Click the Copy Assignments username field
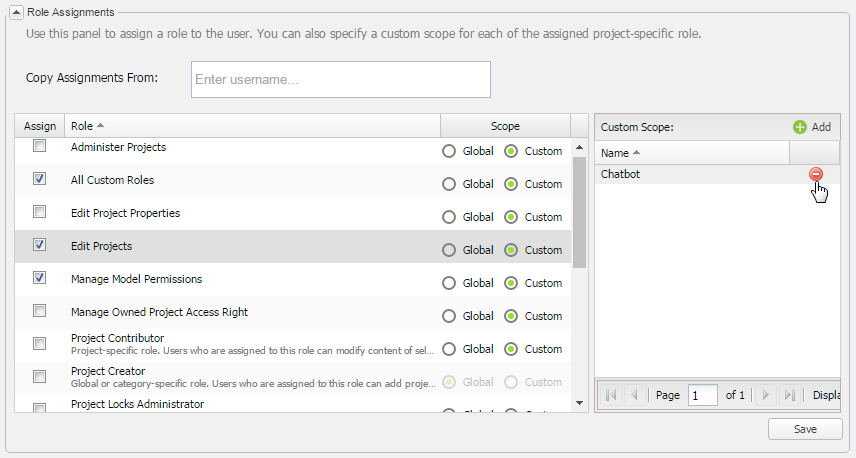This screenshot has height=458, width=856. (340, 80)
